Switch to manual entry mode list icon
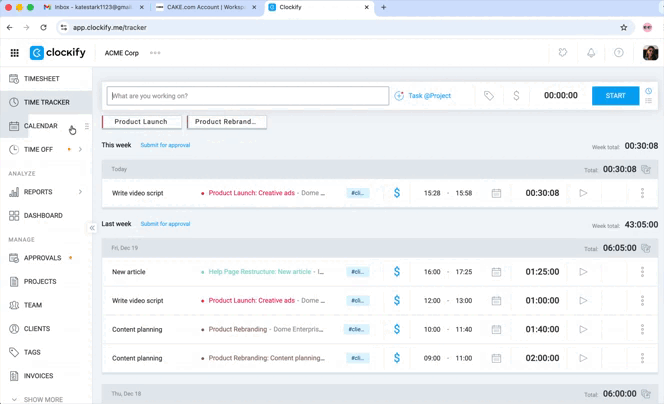Screen dimensions: 664x404 pyautogui.click(x=648, y=101)
